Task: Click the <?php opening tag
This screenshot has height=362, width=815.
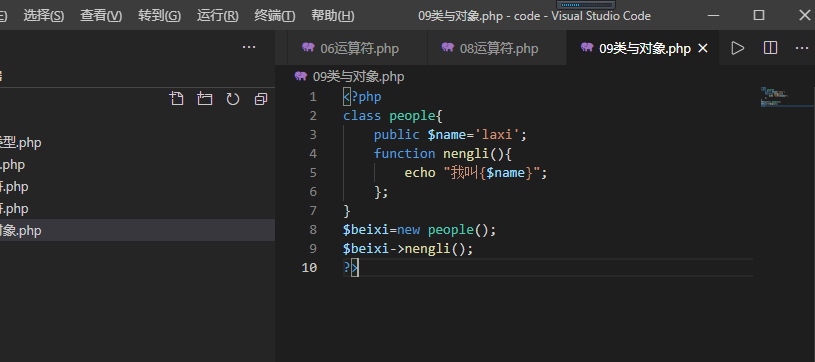Action: 362,97
